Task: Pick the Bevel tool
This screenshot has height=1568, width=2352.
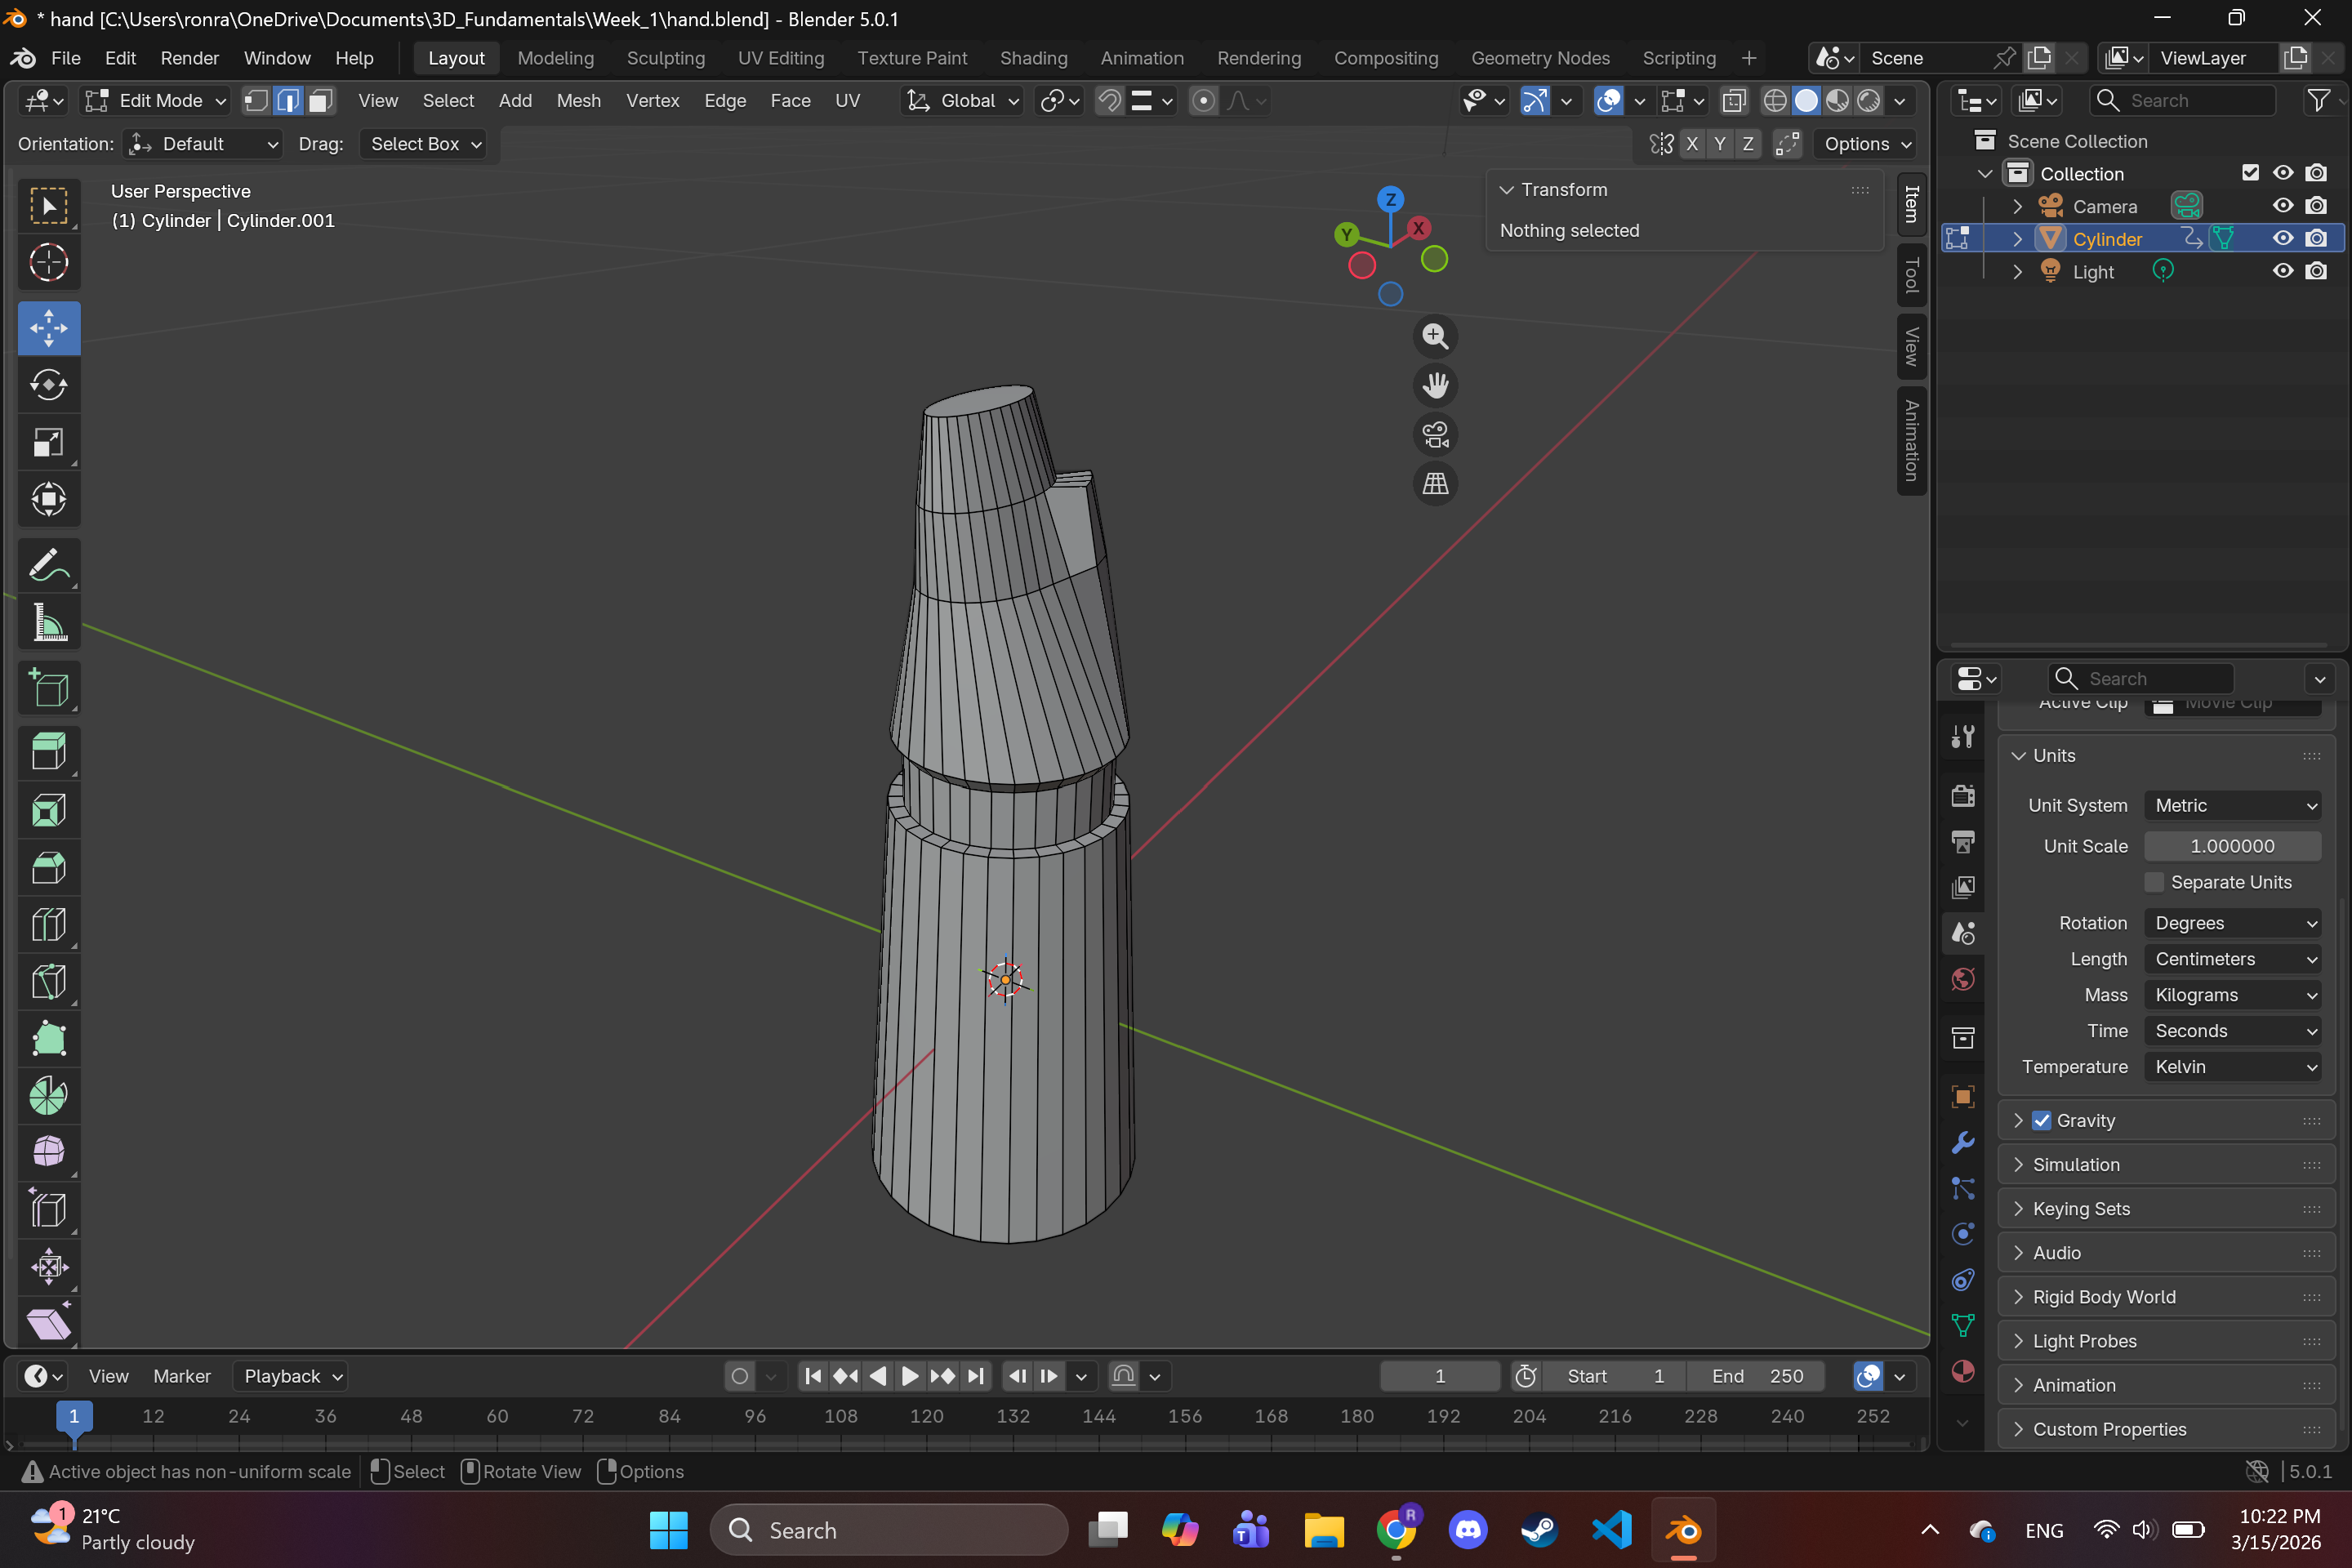Action: [49, 867]
